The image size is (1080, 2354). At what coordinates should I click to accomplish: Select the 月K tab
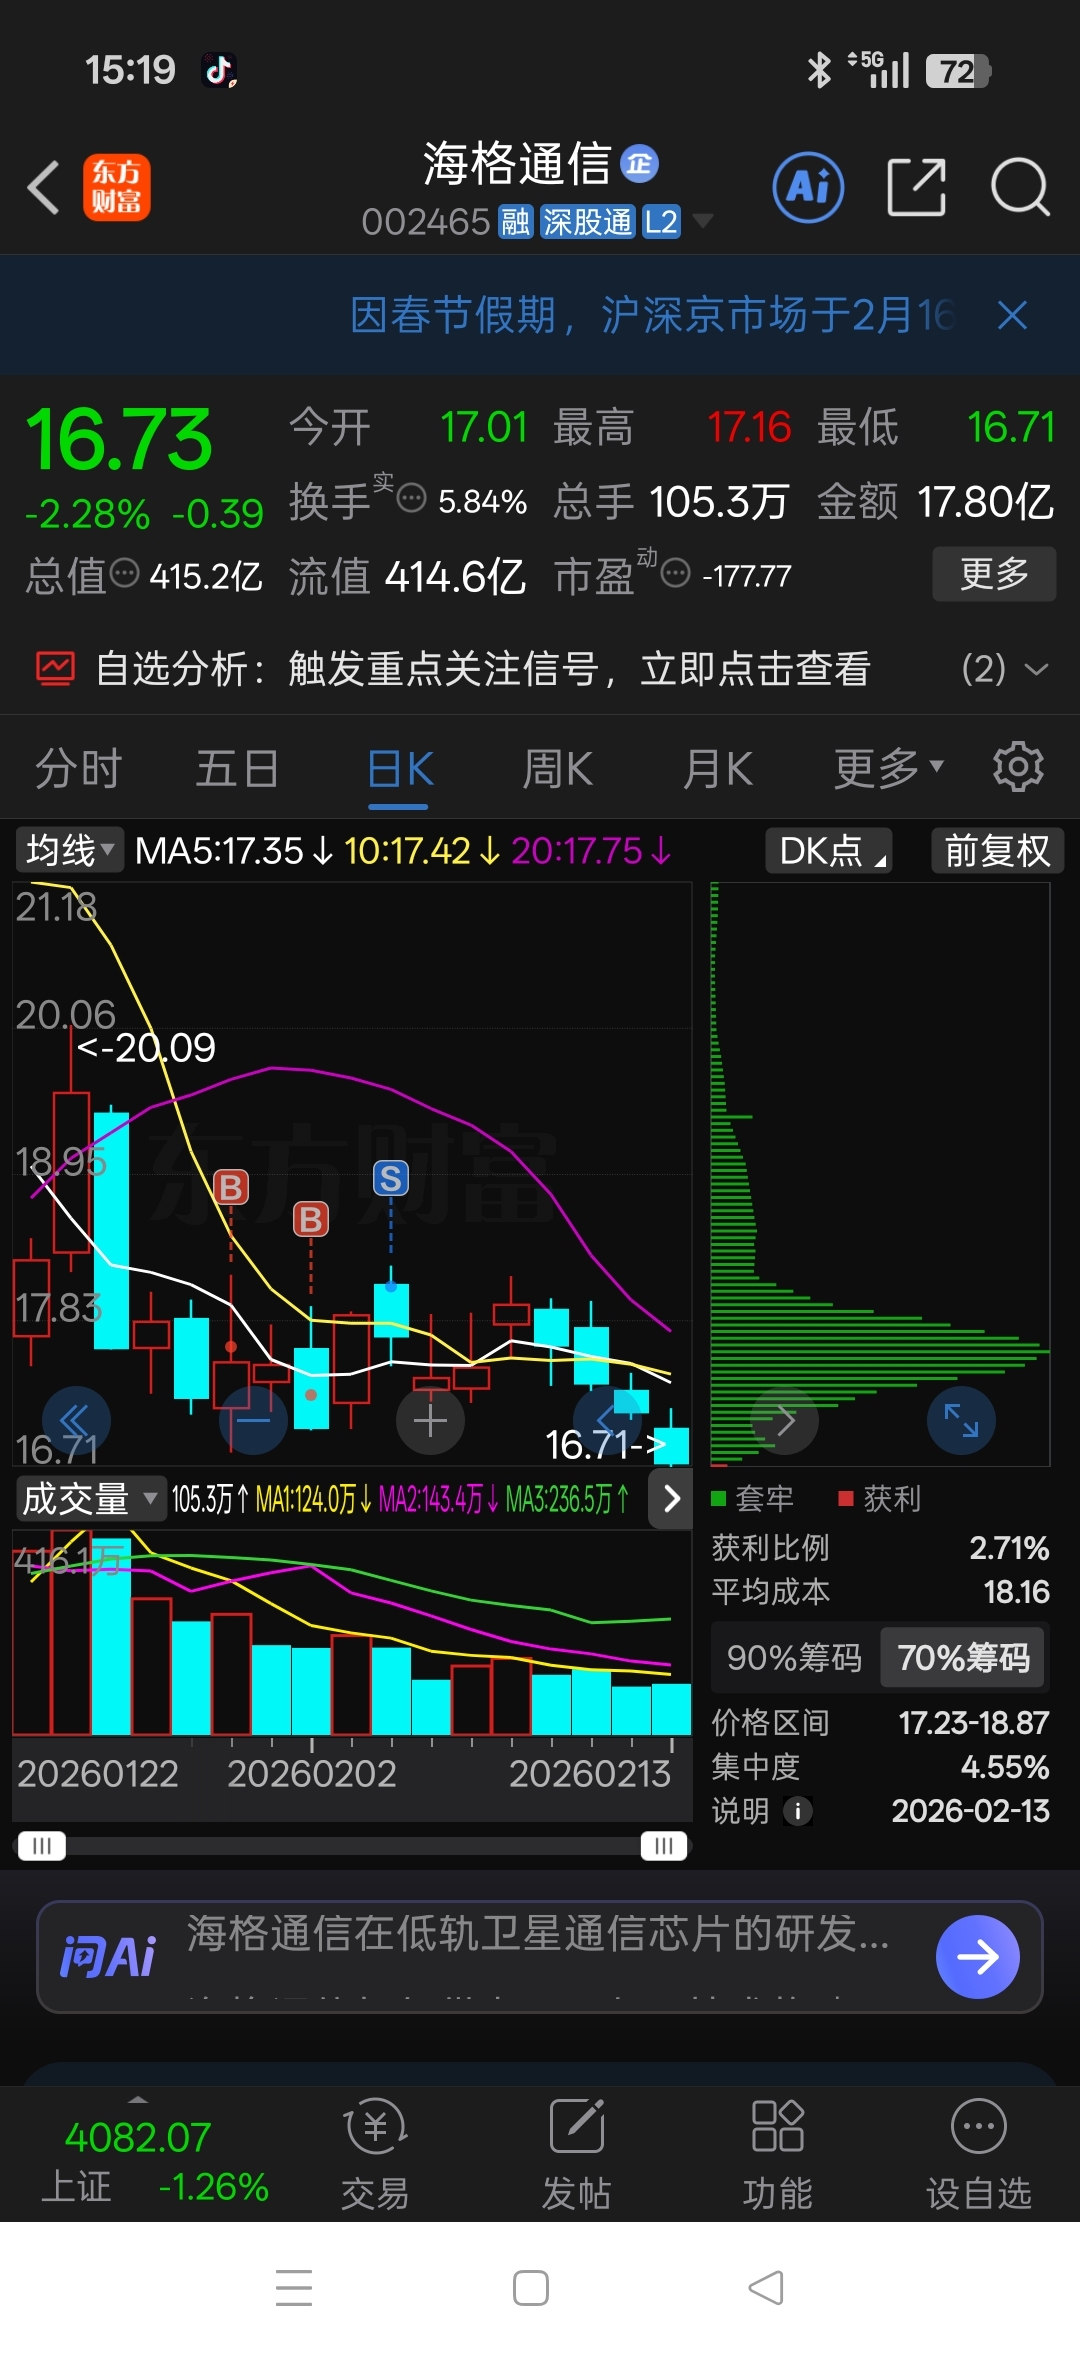coord(718,769)
